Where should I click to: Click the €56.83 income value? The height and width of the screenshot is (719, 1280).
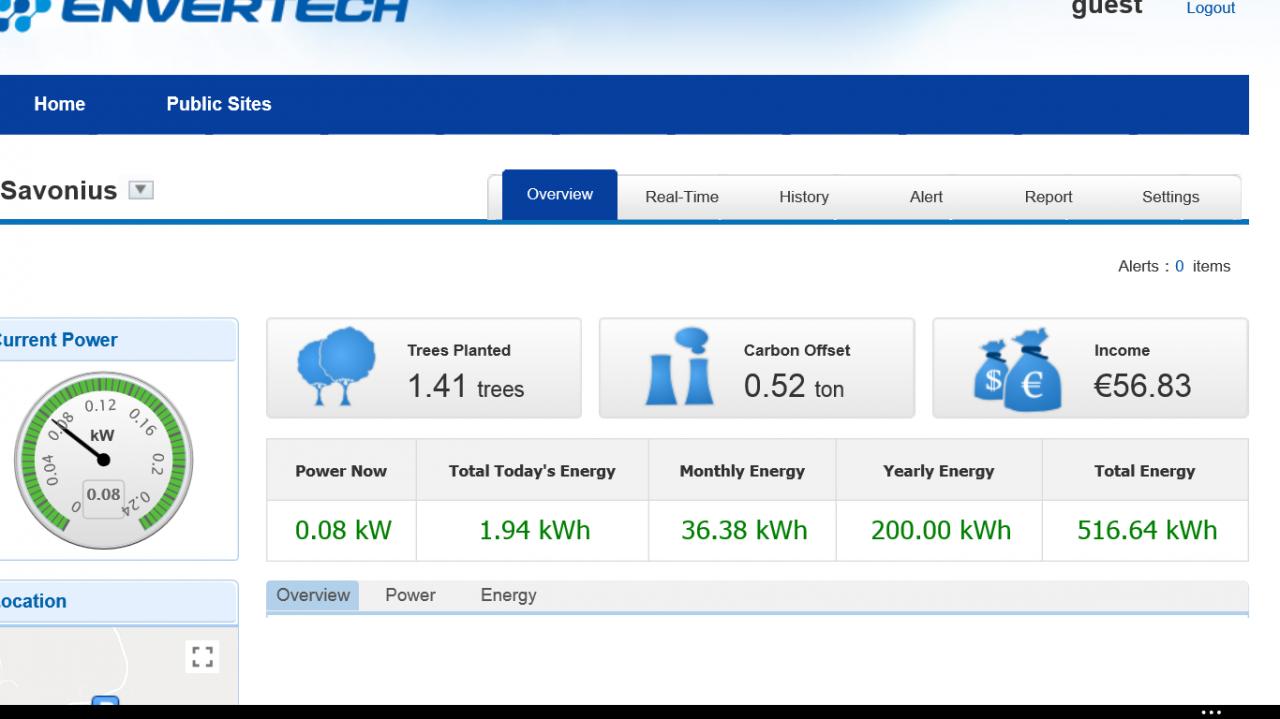1143,386
